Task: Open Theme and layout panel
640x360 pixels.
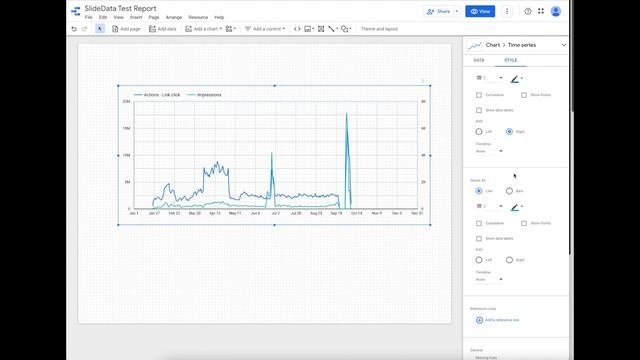Action: [379, 29]
